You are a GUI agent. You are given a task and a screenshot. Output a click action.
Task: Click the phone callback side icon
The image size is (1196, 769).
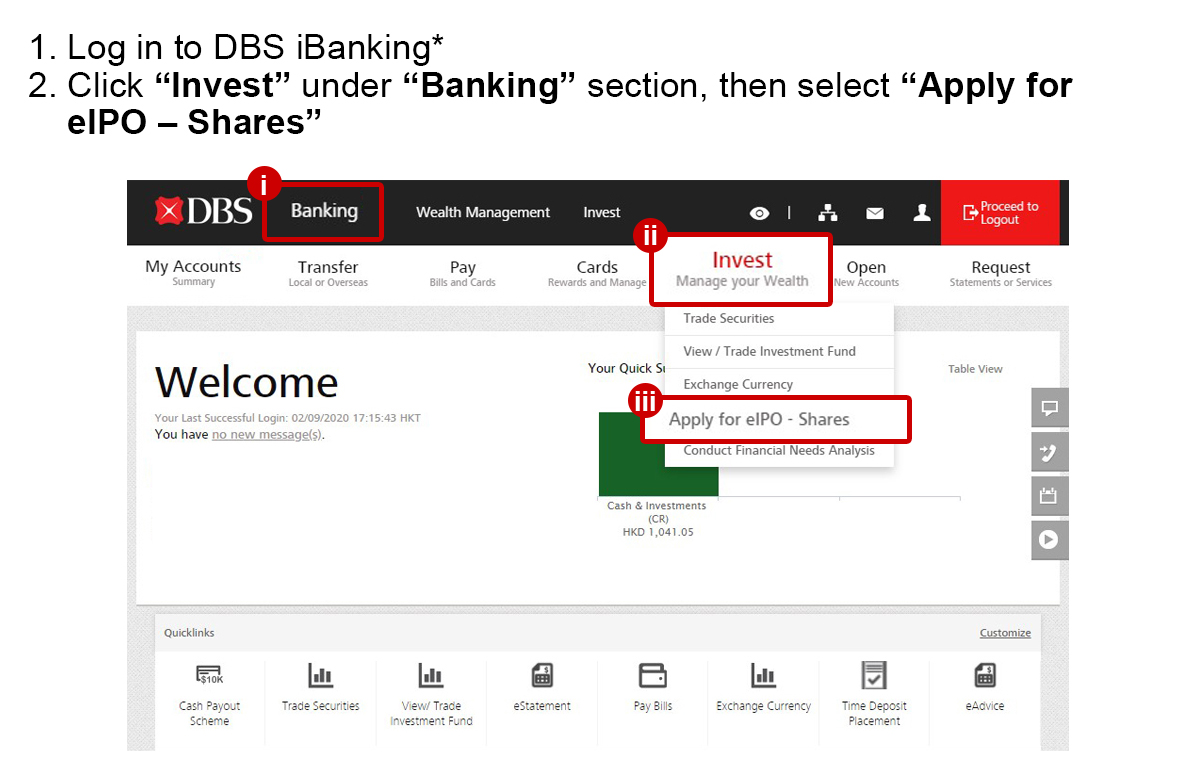pyautogui.click(x=1049, y=452)
